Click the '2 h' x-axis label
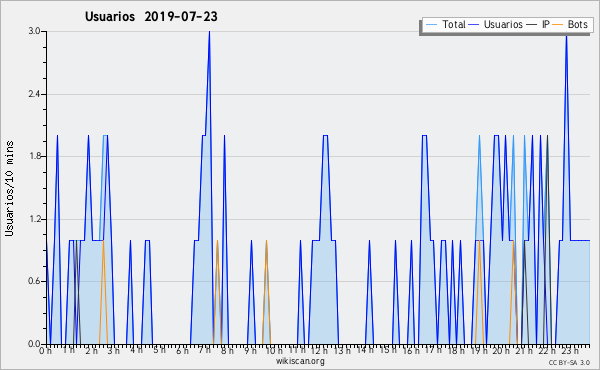 tap(91, 350)
